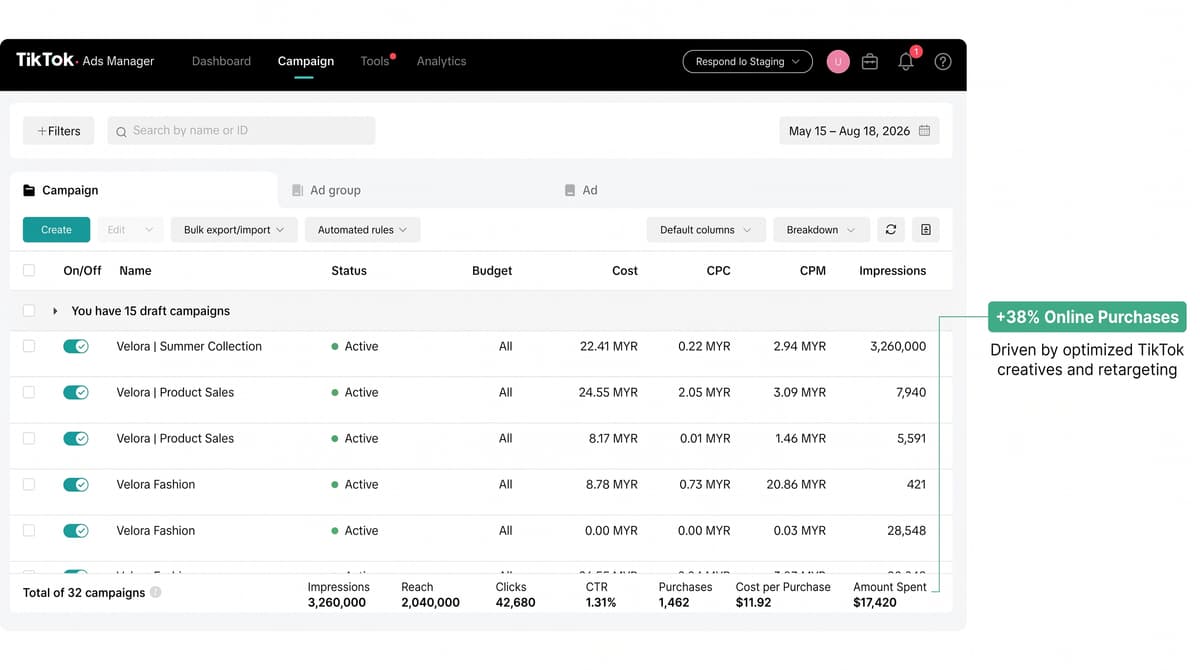Image resolution: width=1200 pixels, height=670 pixels.
Task: Click the 20.86 MYR CPM value
Action: [796, 484]
